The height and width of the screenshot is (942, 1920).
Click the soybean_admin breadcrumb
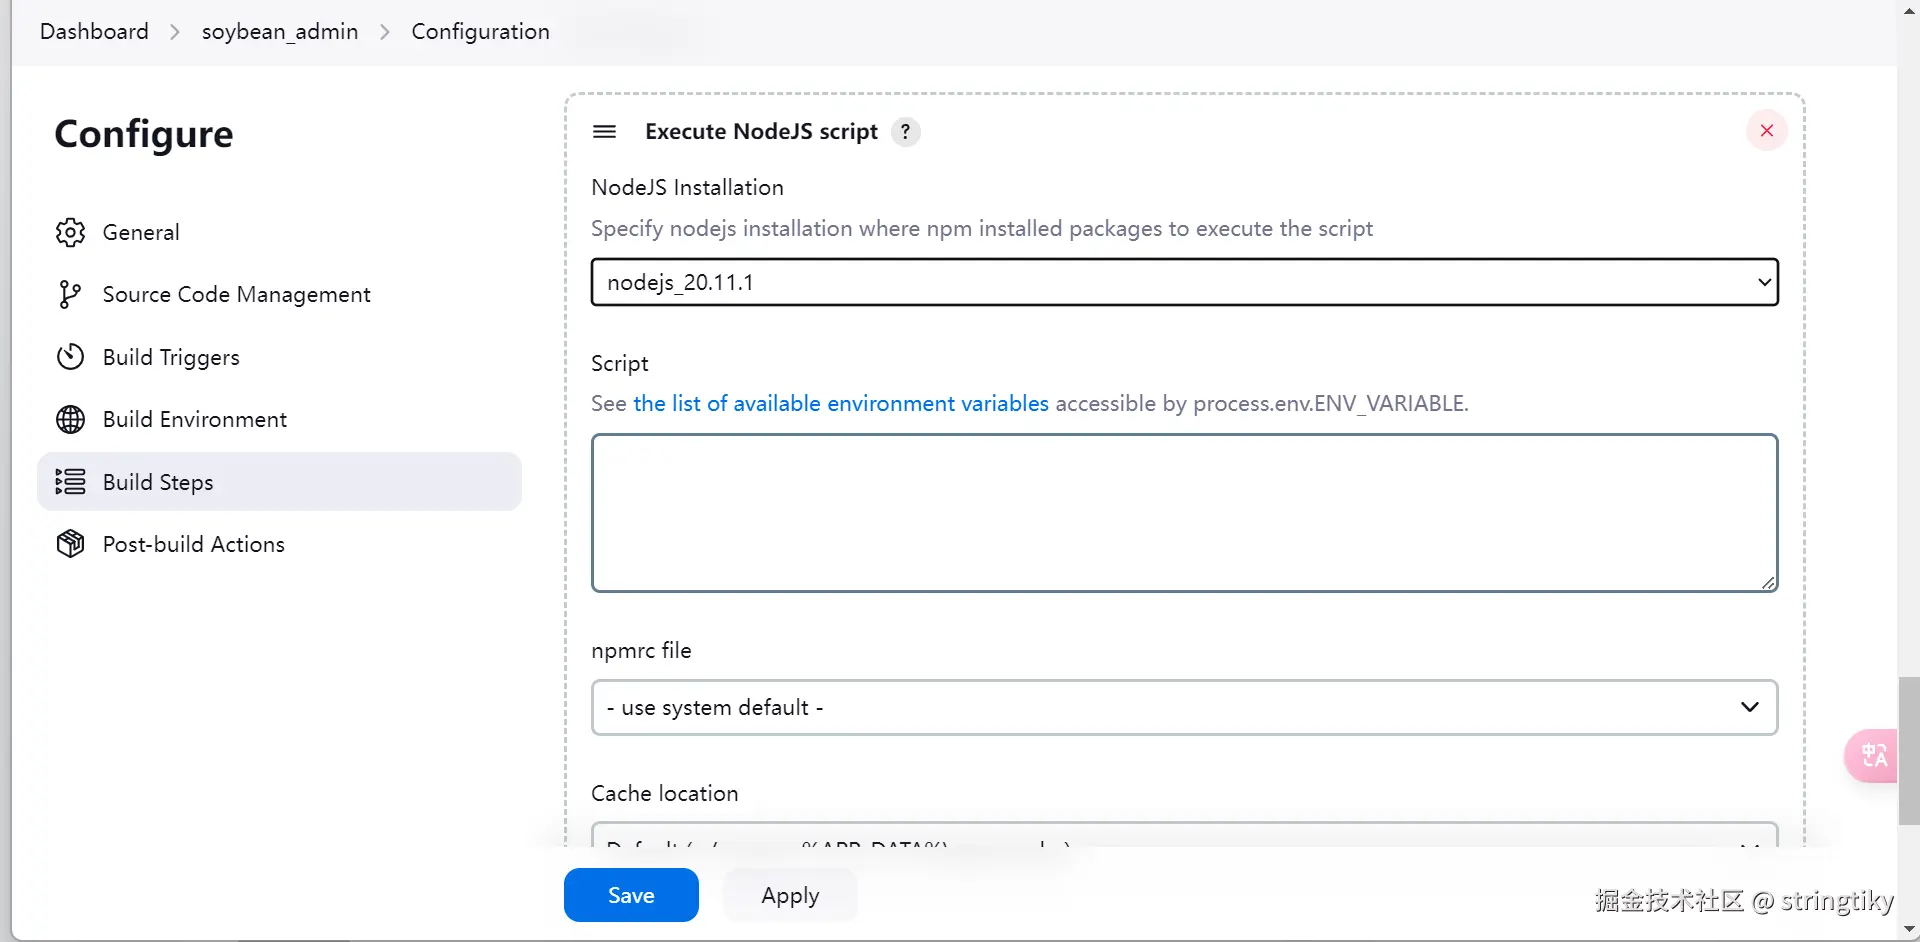280,31
